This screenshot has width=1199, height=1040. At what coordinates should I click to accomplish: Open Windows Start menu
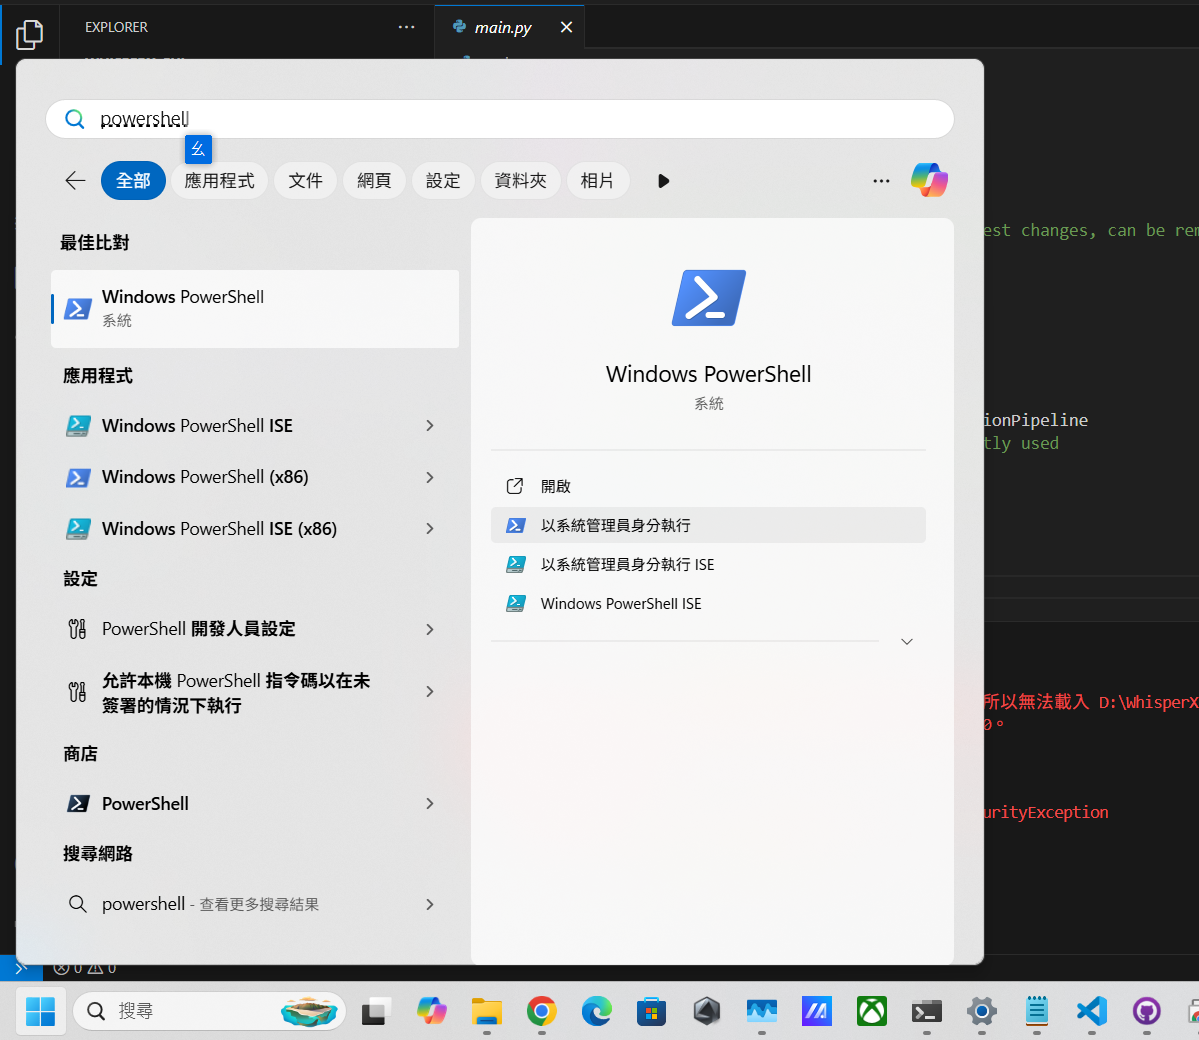coord(40,1011)
